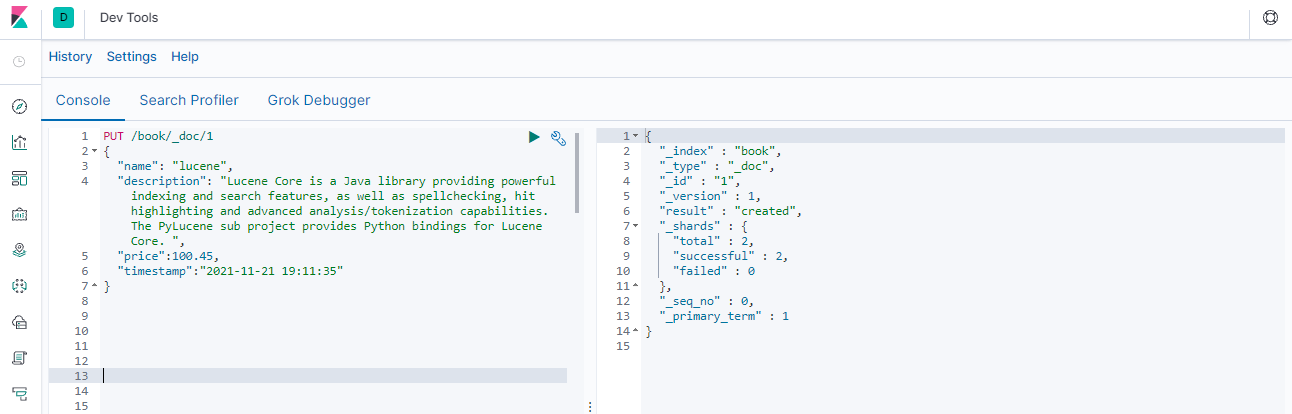The width and height of the screenshot is (1292, 414).
Task: Open console Settings
Action: 132,57
